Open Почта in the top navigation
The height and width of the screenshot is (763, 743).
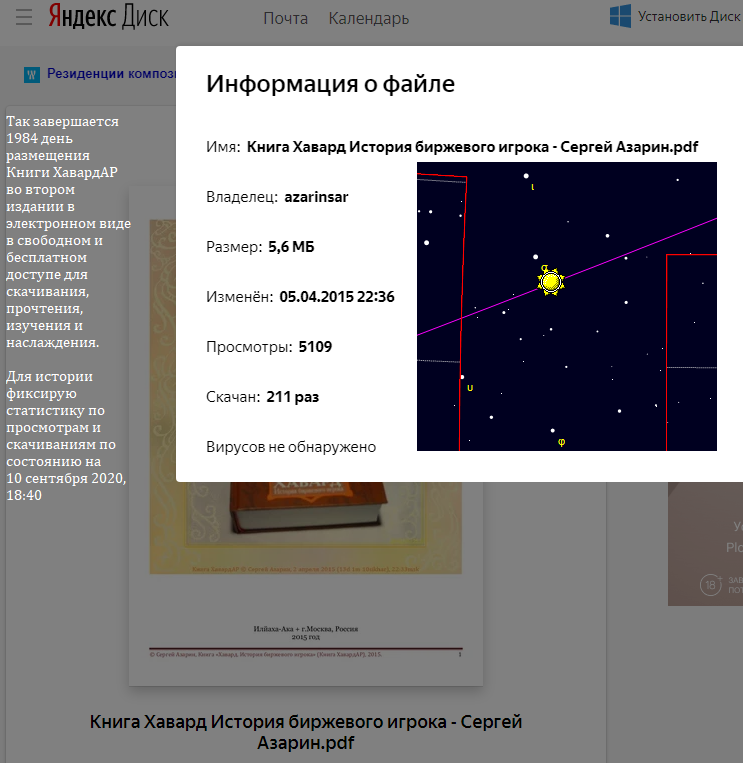pyautogui.click(x=285, y=18)
